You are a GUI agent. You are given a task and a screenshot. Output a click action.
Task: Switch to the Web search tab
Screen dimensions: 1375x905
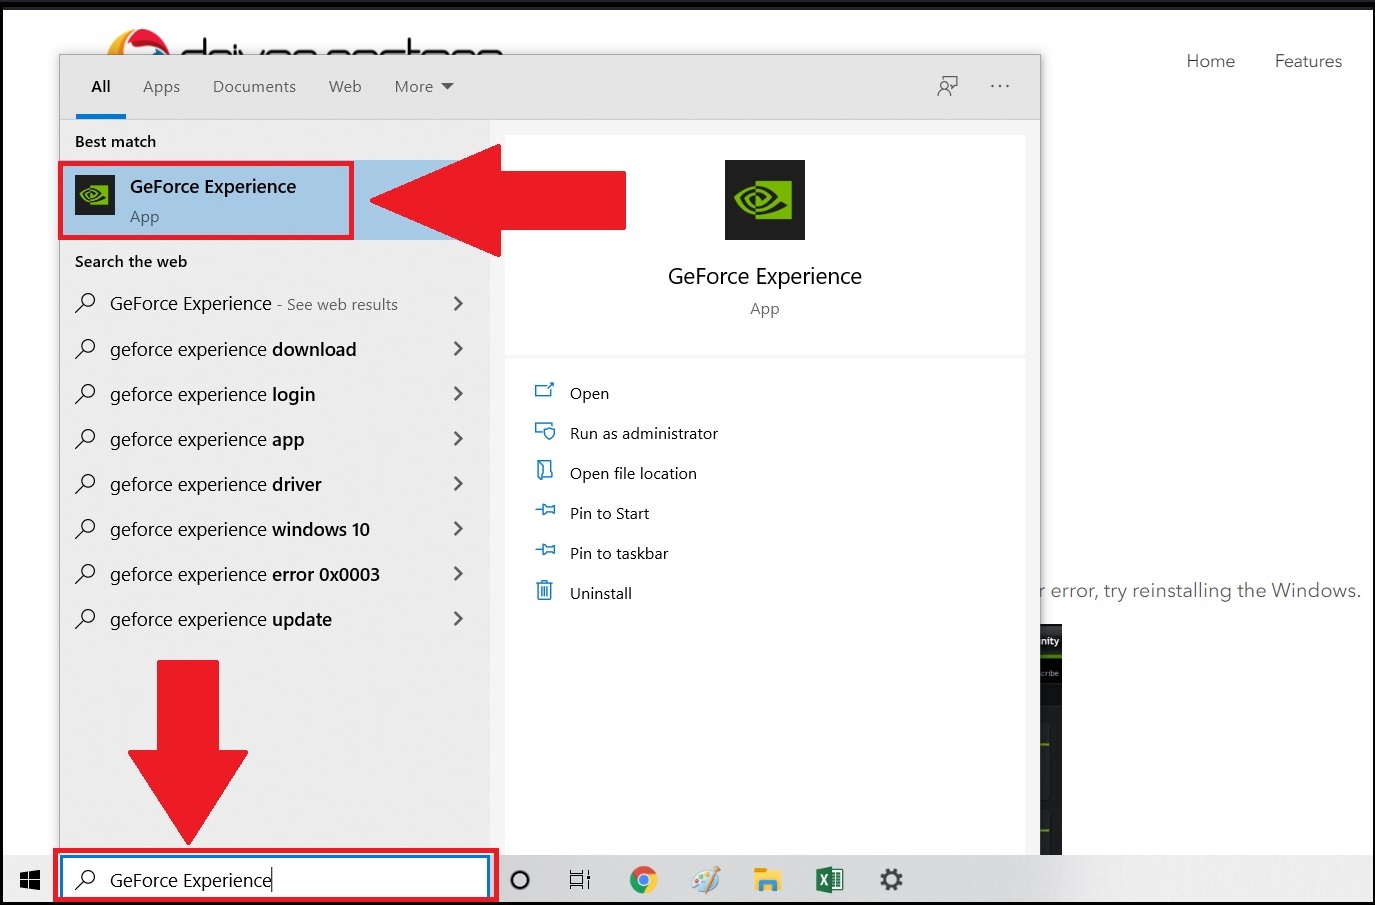tap(345, 87)
